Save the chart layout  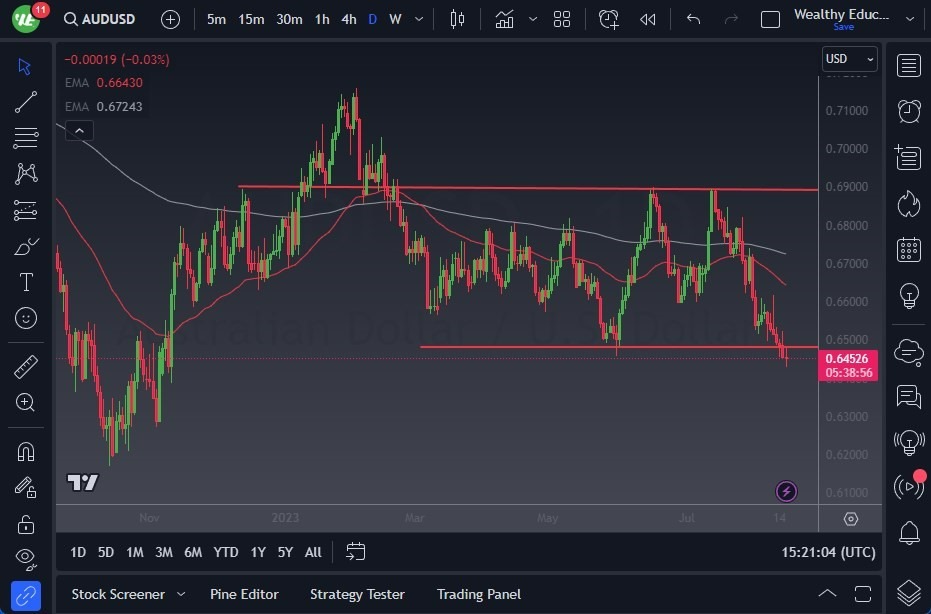pyautogui.click(x=844, y=27)
